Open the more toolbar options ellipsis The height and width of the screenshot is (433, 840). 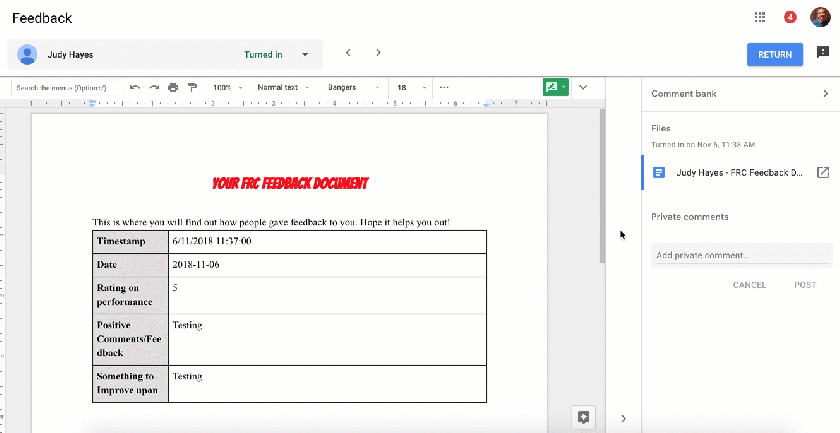444,88
